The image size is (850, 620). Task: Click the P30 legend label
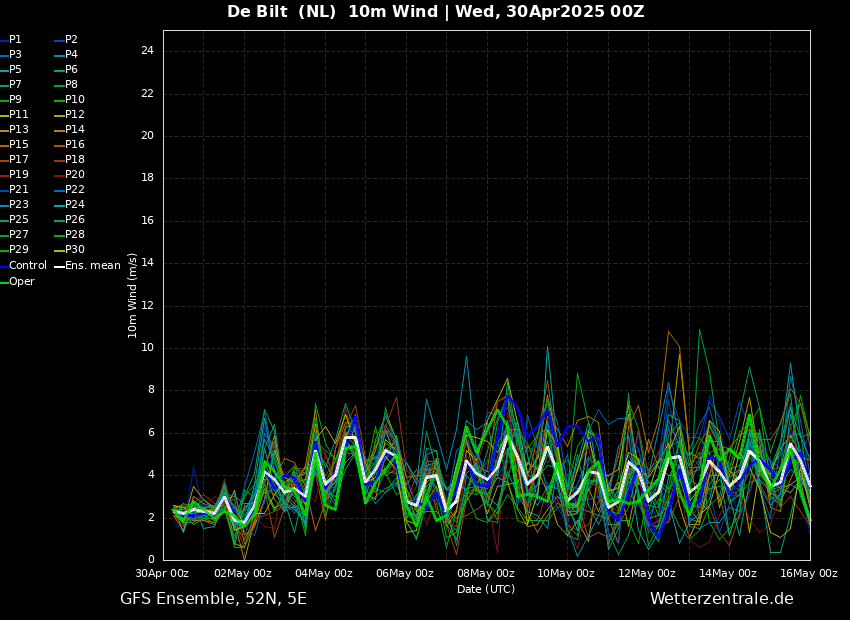tap(75, 250)
